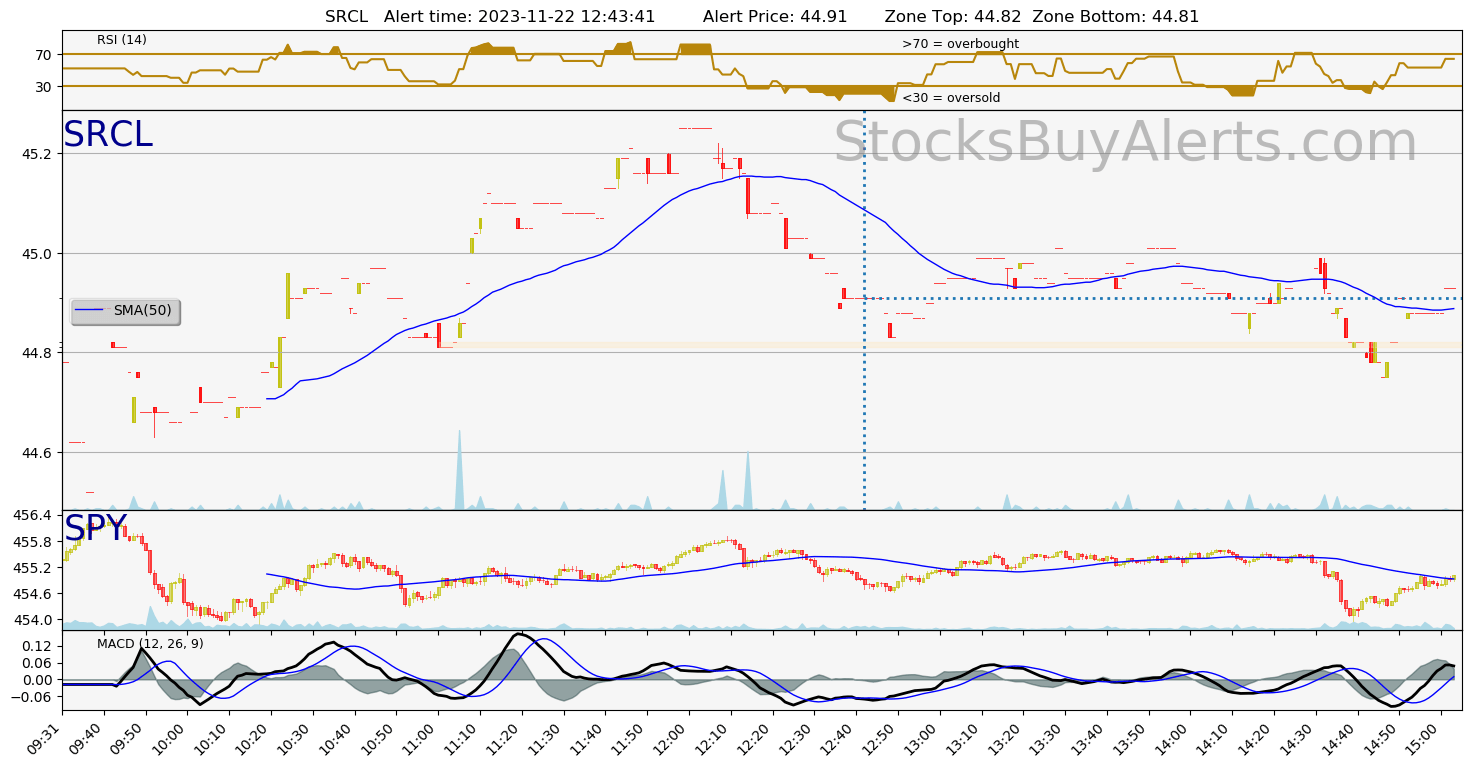Click the '>70 = overbought' annotation
The height and width of the screenshot is (768, 1476).
pos(960,44)
